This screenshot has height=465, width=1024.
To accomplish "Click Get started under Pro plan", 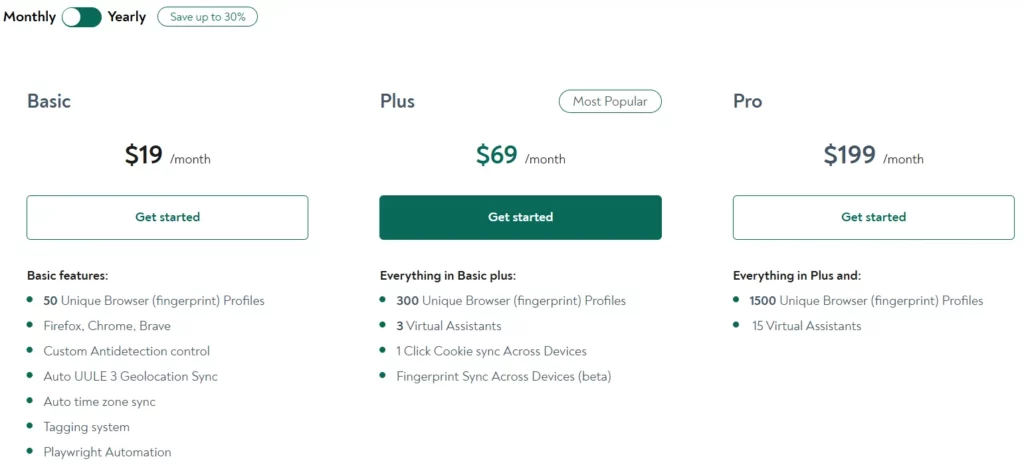I will [x=873, y=217].
